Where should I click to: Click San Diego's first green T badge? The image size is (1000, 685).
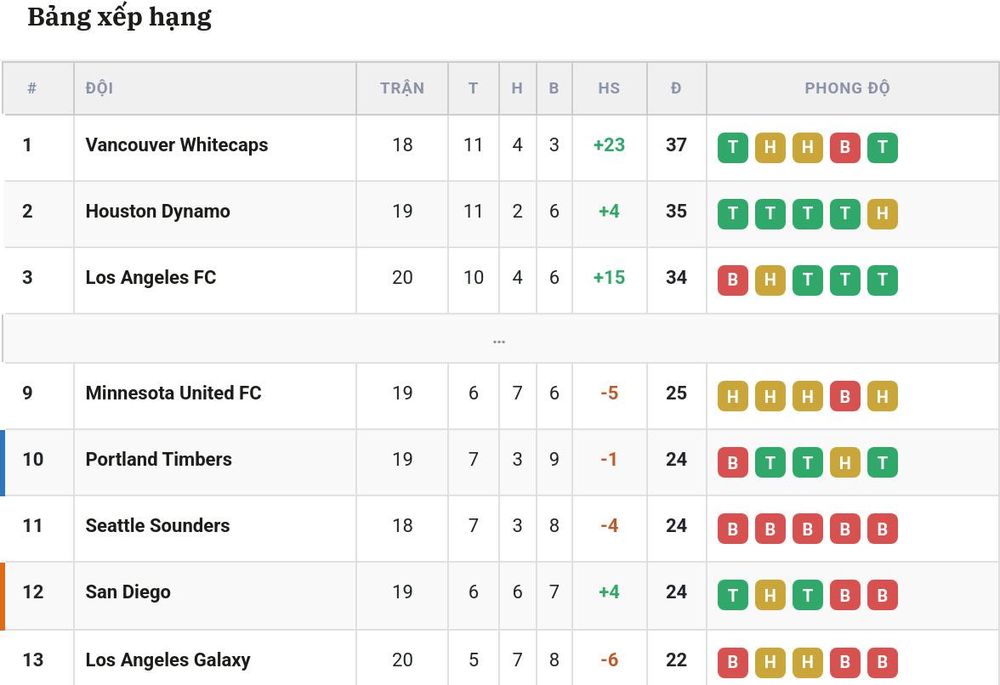[x=733, y=595]
